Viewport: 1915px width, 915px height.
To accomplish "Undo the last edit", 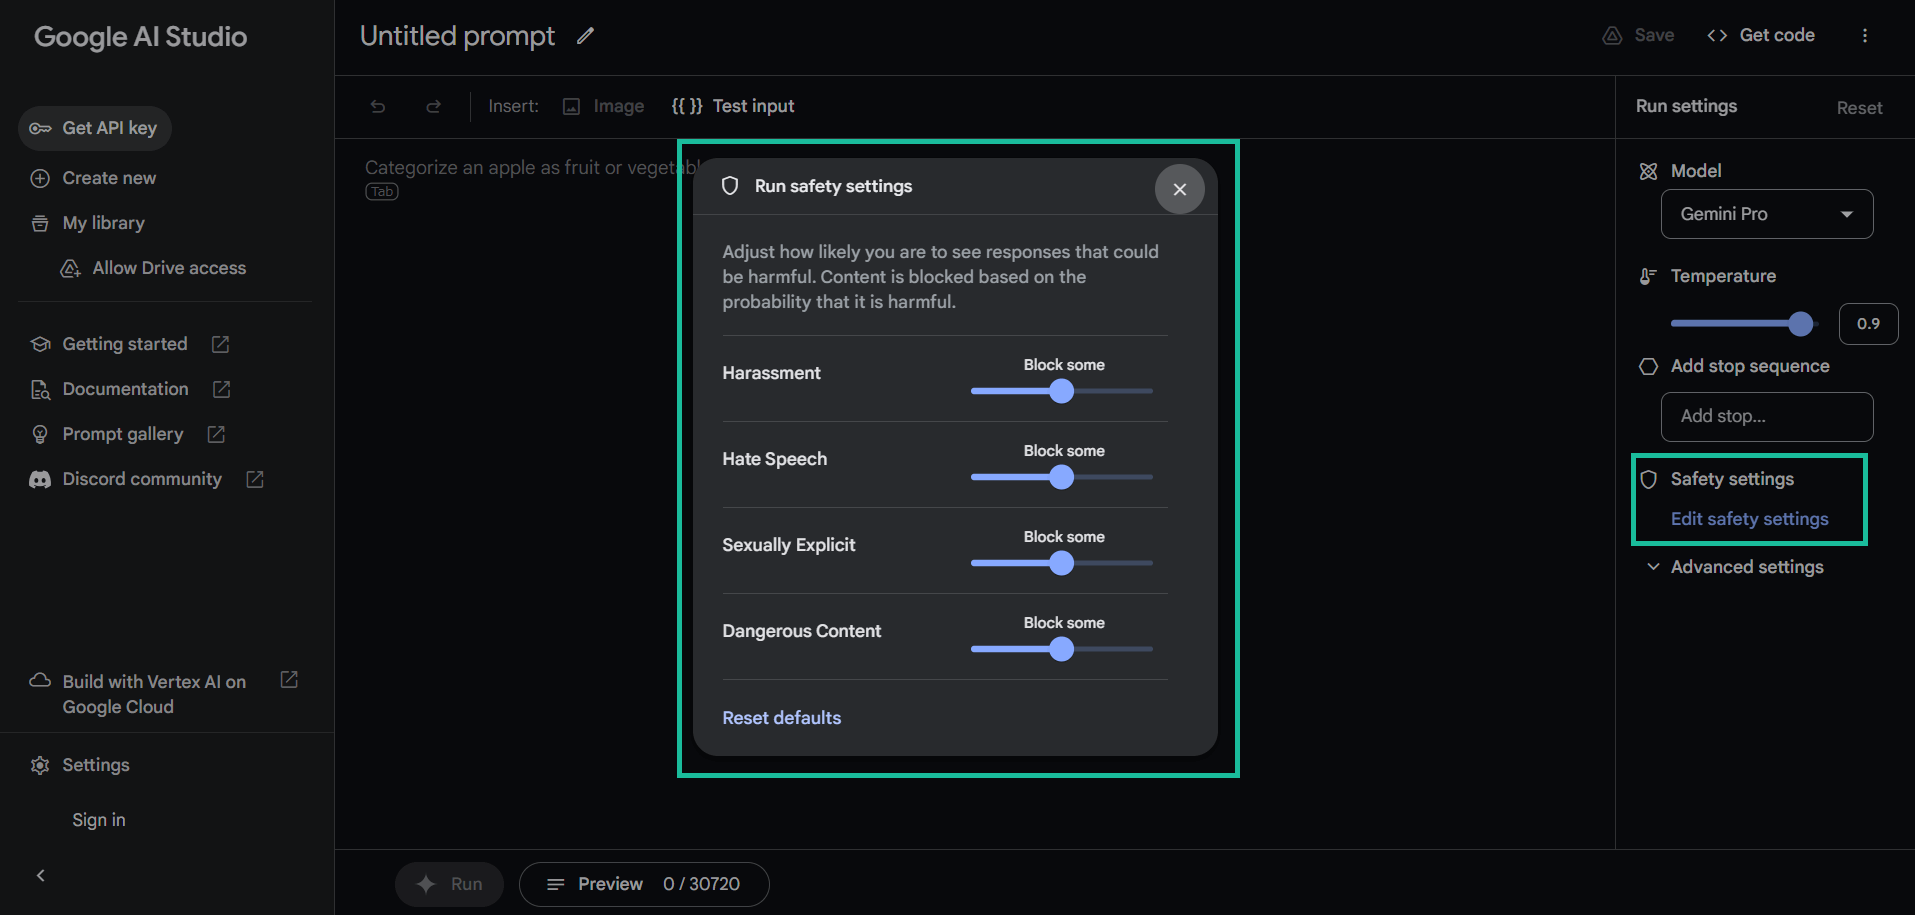I will coord(378,105).
